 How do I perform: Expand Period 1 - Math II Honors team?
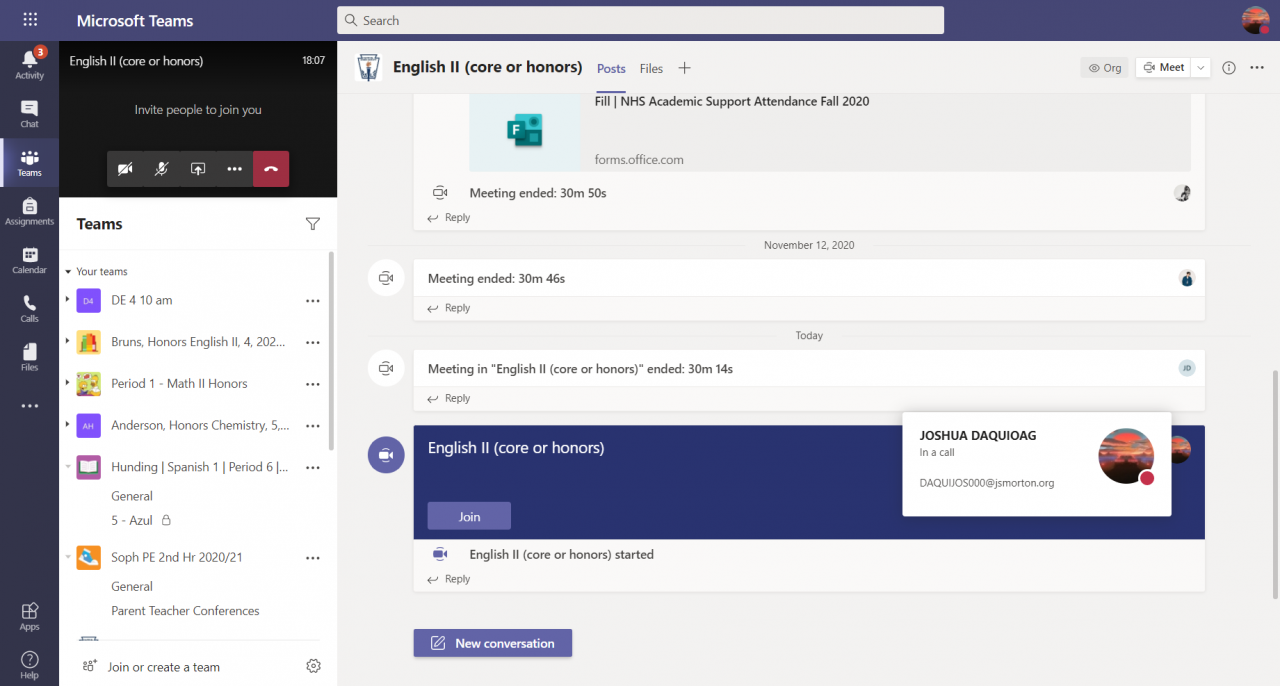point(68,384)
